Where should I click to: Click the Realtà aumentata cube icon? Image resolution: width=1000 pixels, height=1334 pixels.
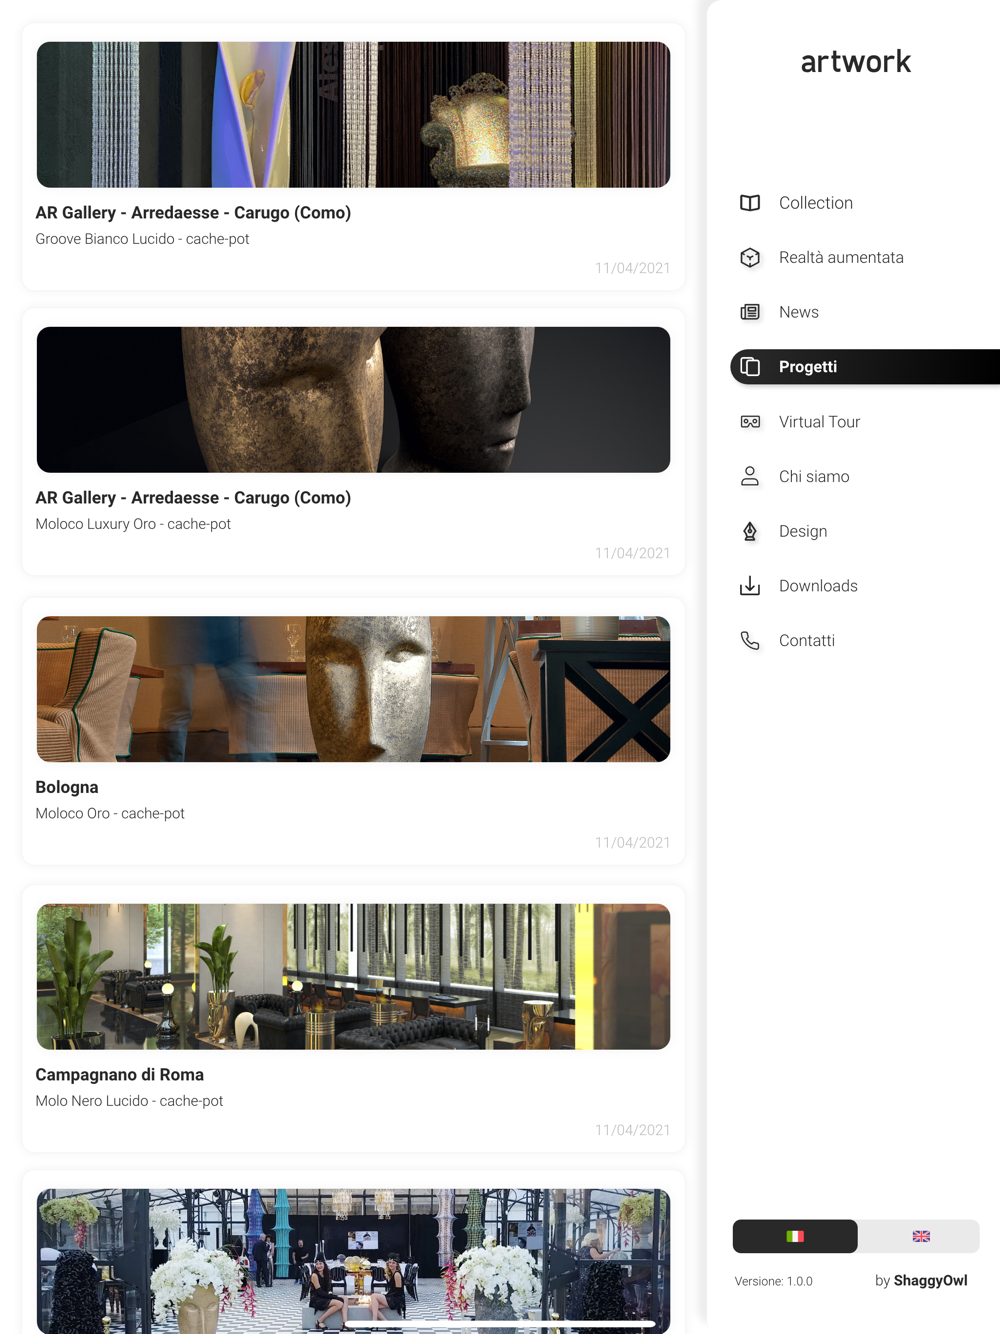point(750,258)
